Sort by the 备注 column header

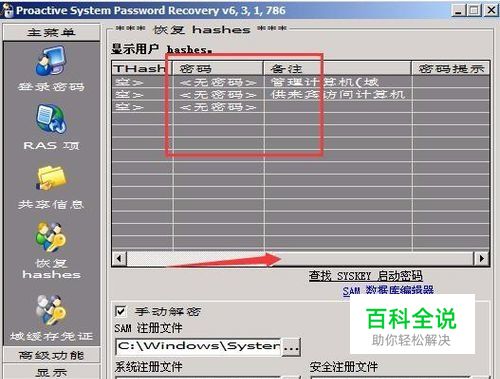point(338,68)
